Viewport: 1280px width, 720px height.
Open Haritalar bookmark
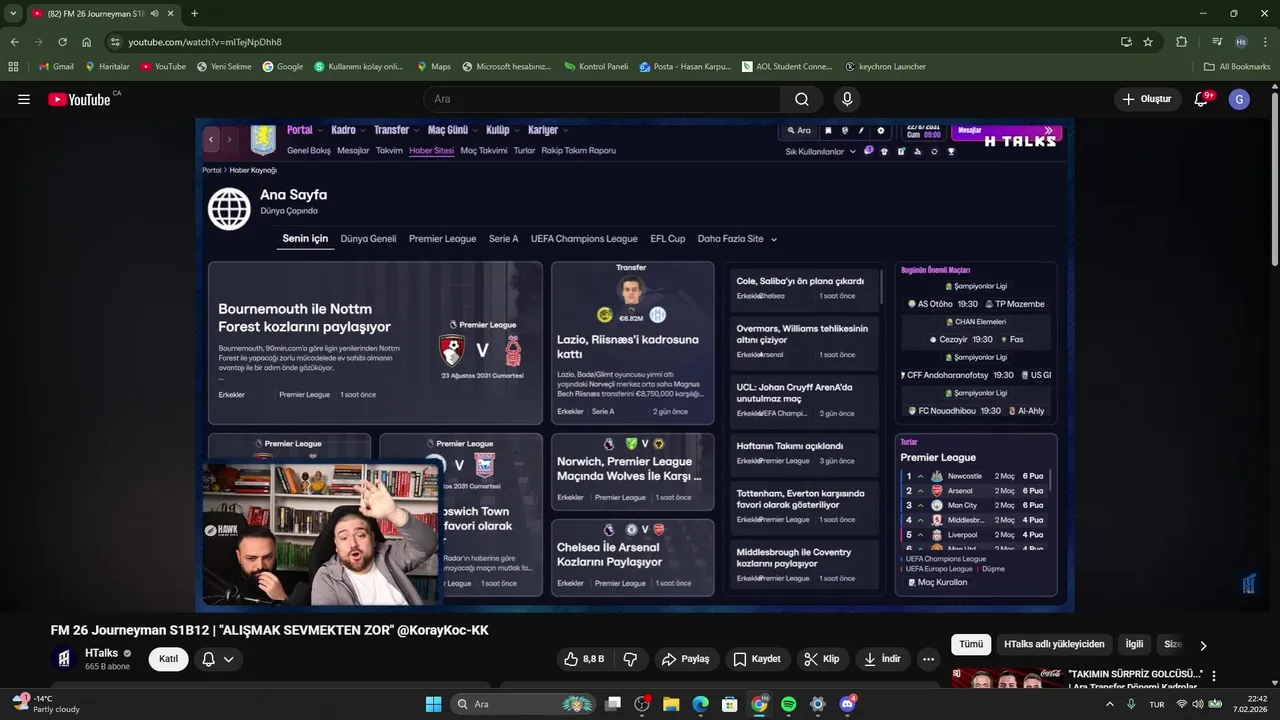pos(107,67)
